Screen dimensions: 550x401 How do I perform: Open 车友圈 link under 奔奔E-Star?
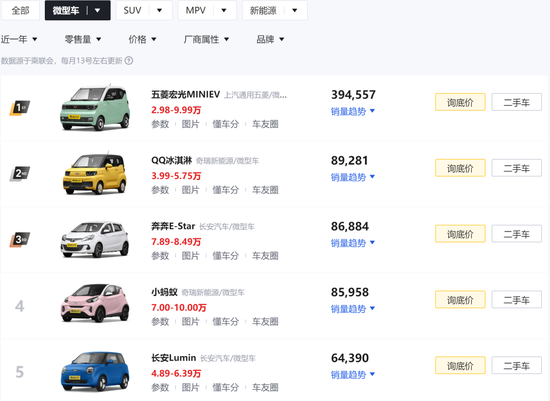265,256
